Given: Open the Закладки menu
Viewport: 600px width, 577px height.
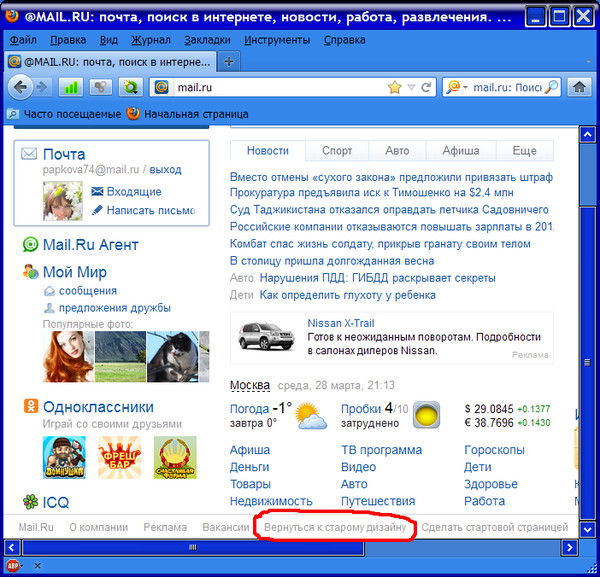Looking at the screenshot, I should pyautogui.click(x=207, y=40).
